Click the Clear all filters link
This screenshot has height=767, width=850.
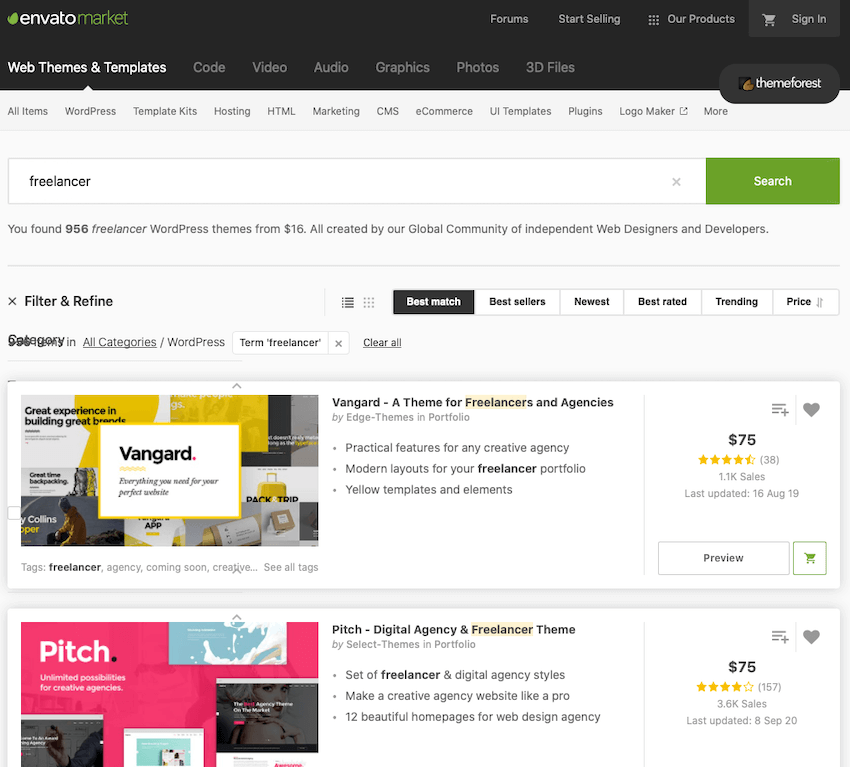[382, 343]
